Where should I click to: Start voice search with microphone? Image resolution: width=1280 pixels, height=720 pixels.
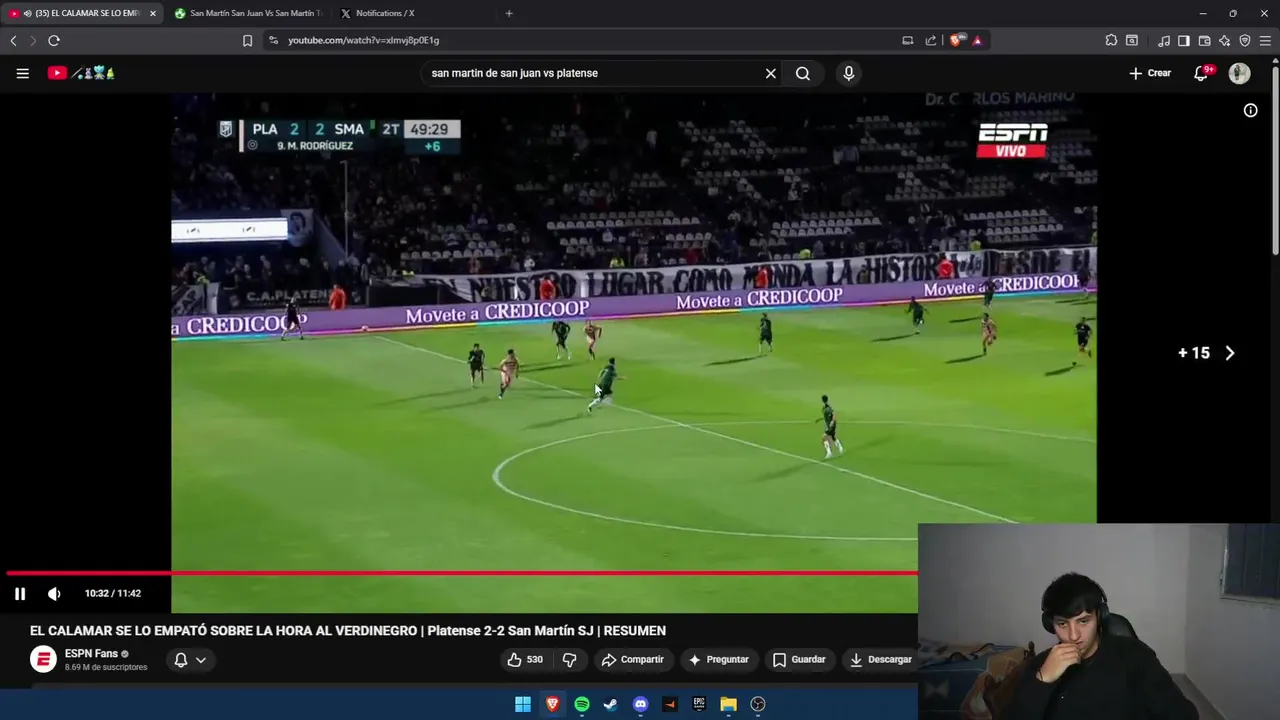[849, 73]
